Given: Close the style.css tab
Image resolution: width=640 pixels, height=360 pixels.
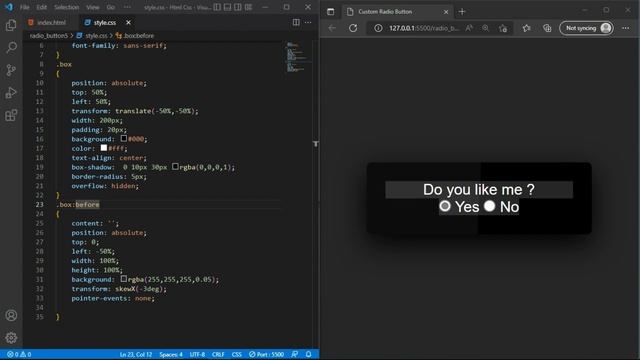Looking at the screenshot, I should click(x=128, y=22).
